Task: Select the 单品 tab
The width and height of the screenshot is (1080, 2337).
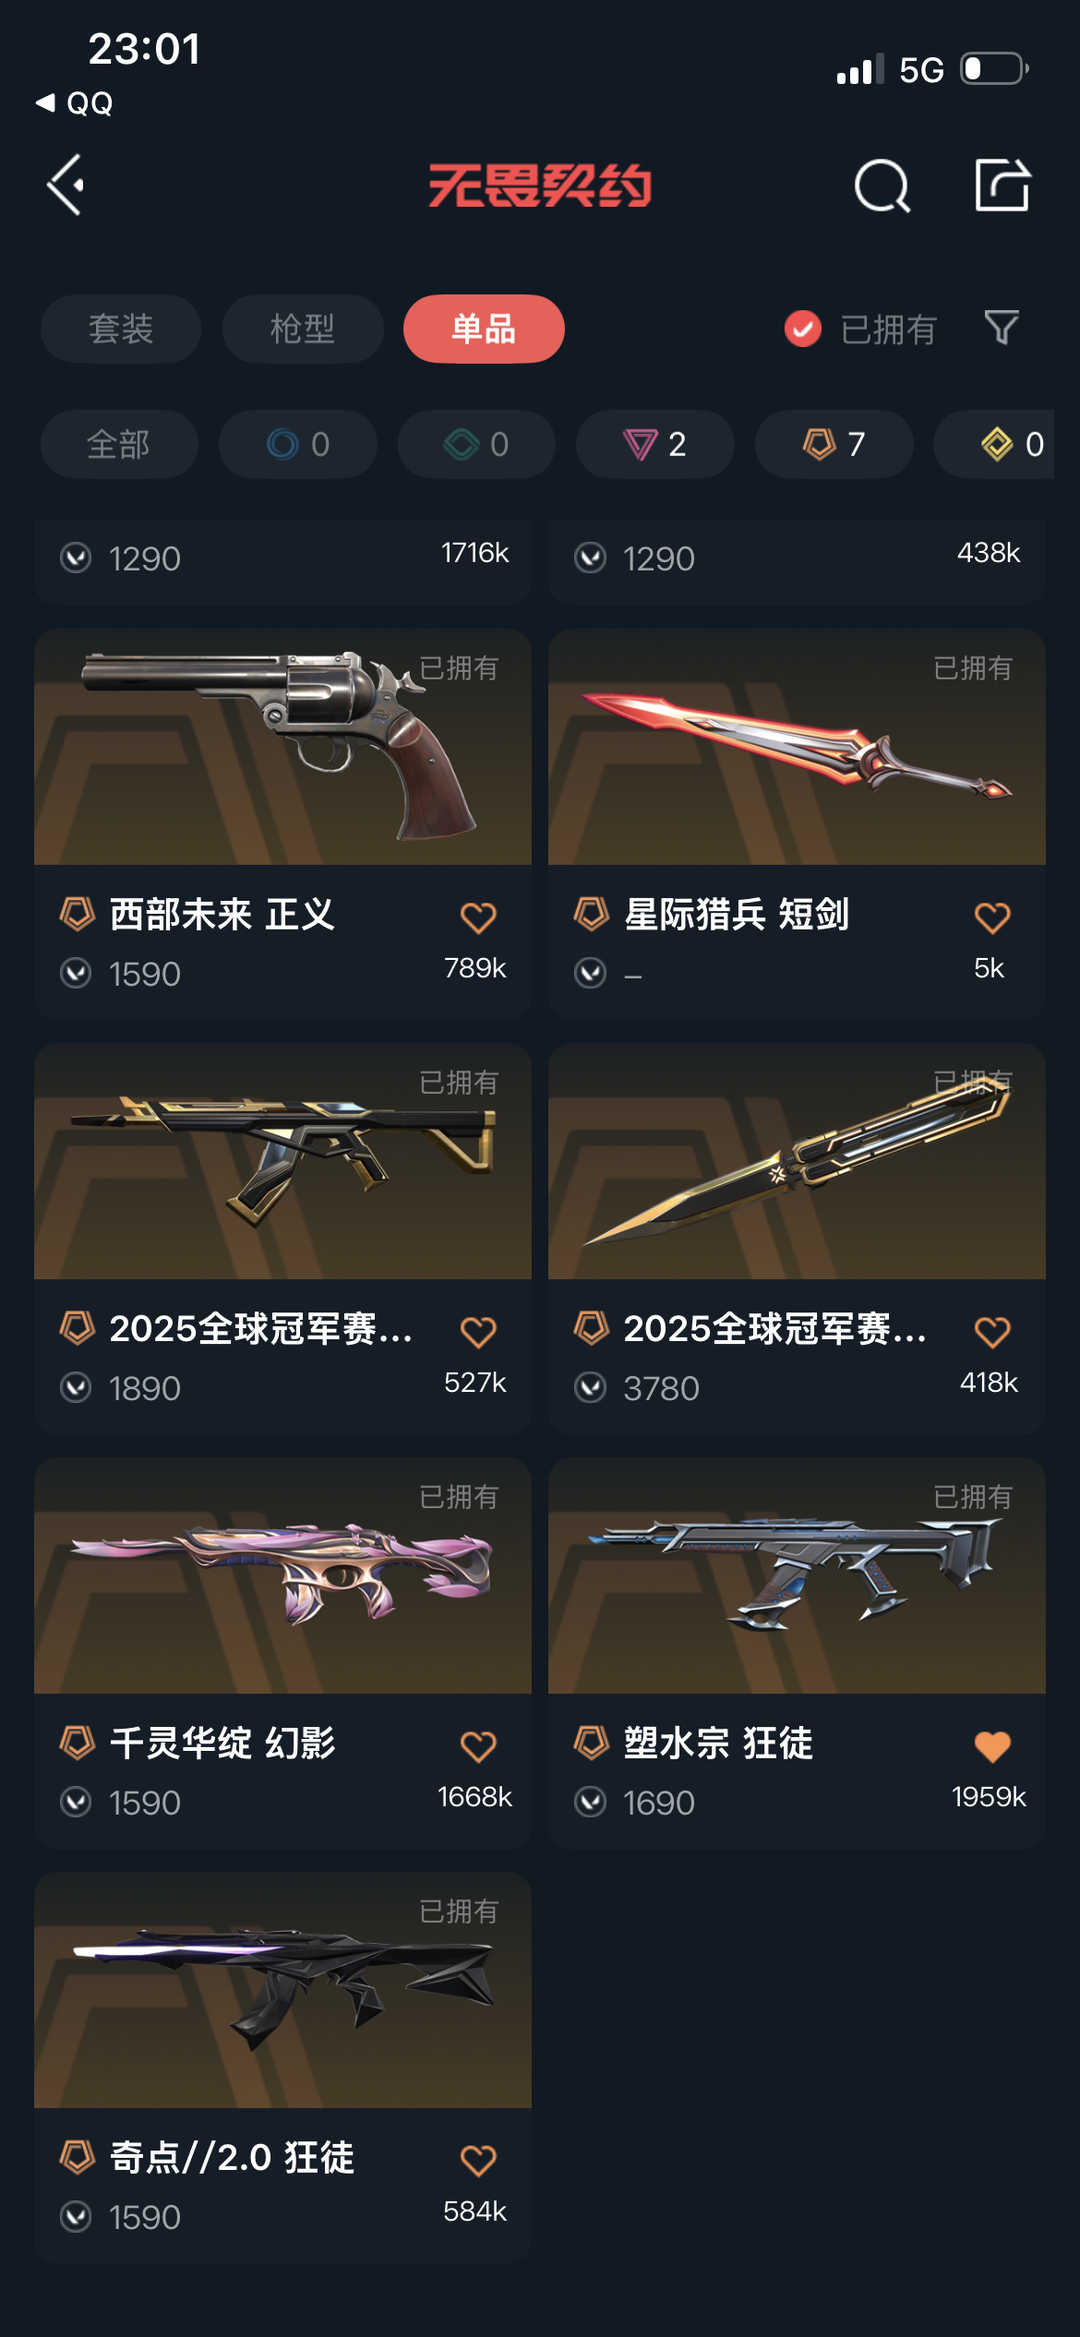Action: [484, 329]
